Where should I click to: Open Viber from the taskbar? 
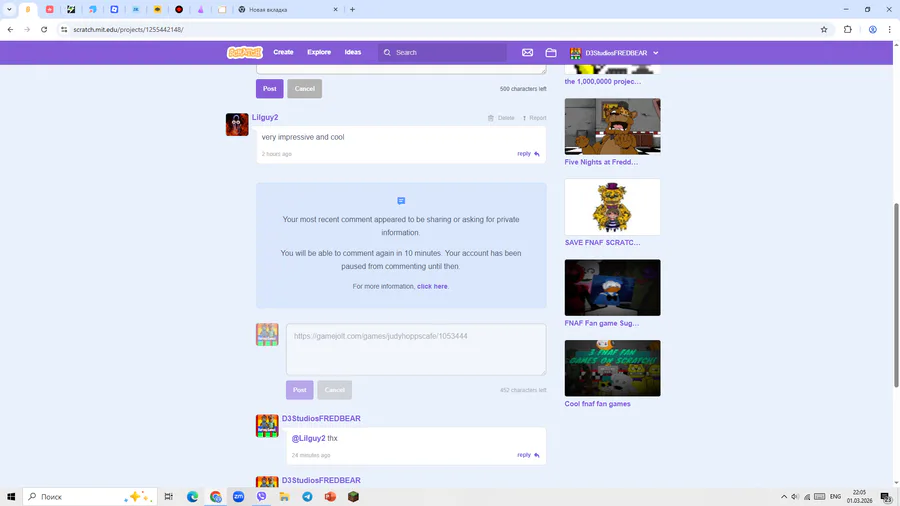click(261, 496)
